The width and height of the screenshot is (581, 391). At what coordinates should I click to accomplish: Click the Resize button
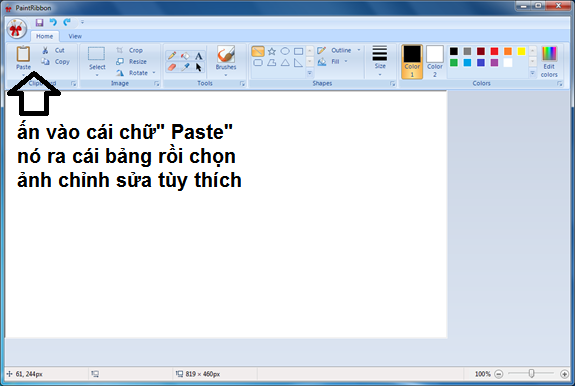tap(132, 62)
